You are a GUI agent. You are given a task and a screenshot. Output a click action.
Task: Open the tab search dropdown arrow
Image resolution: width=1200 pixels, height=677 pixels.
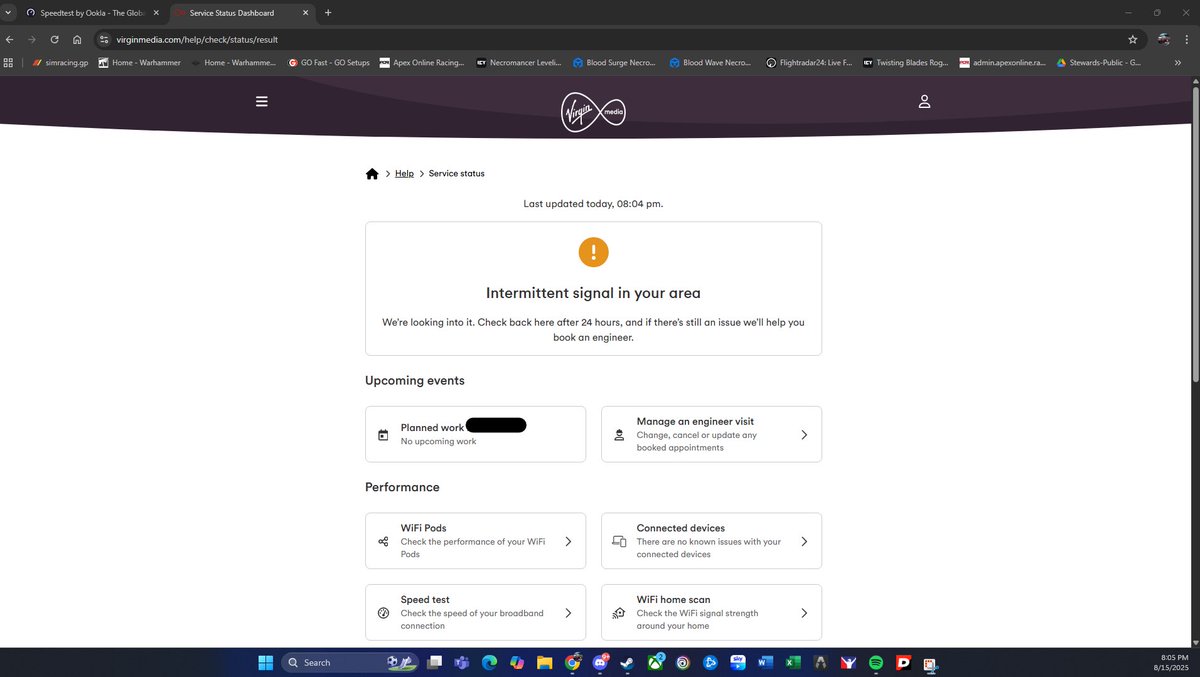[x=8, y=13]
